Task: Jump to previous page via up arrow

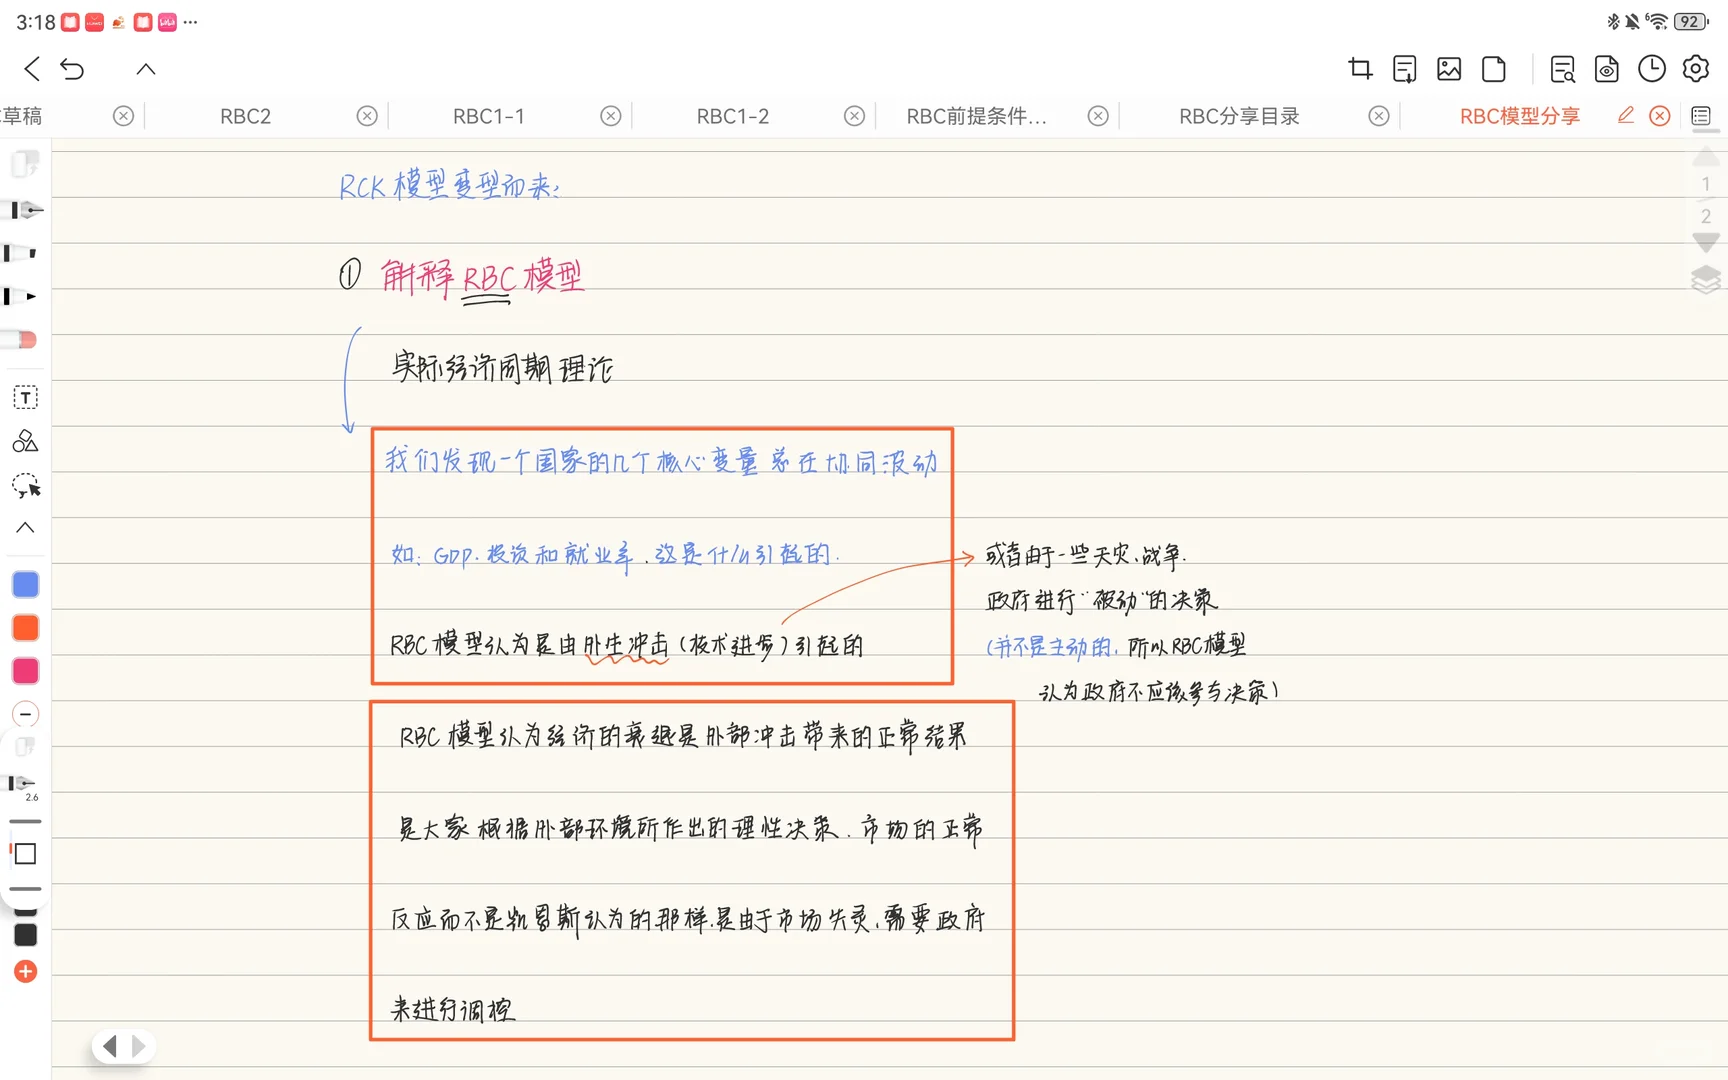Action: pyautogui.click(x=1705, y=156)
